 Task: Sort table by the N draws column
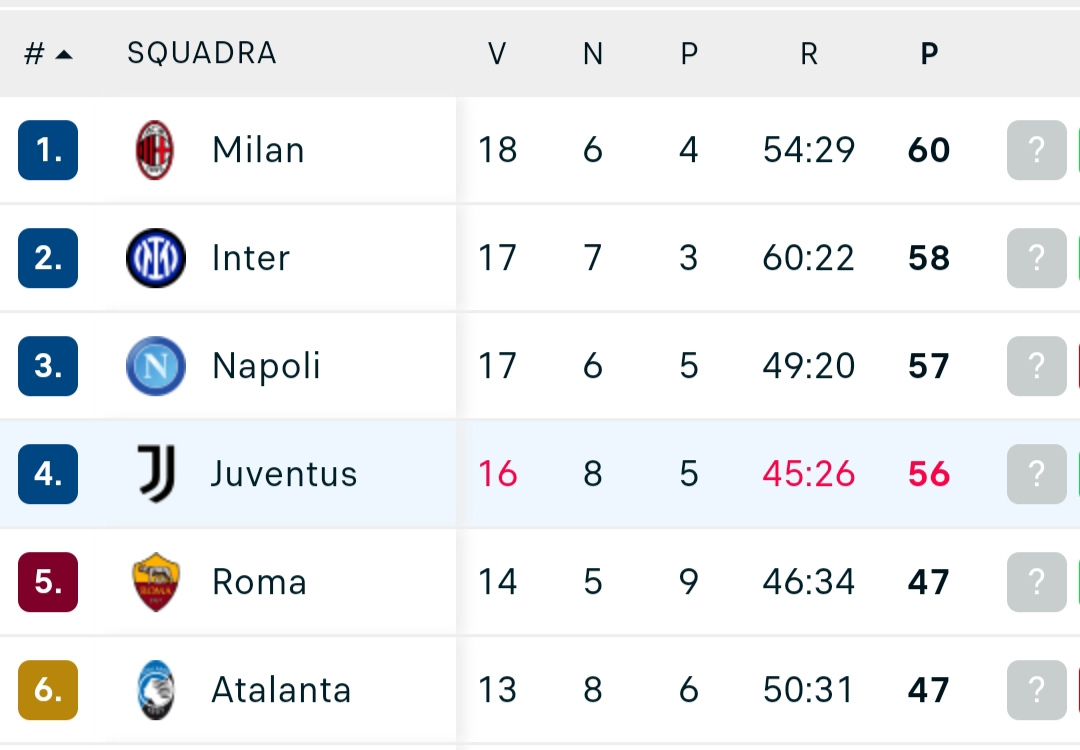point(593,54)
